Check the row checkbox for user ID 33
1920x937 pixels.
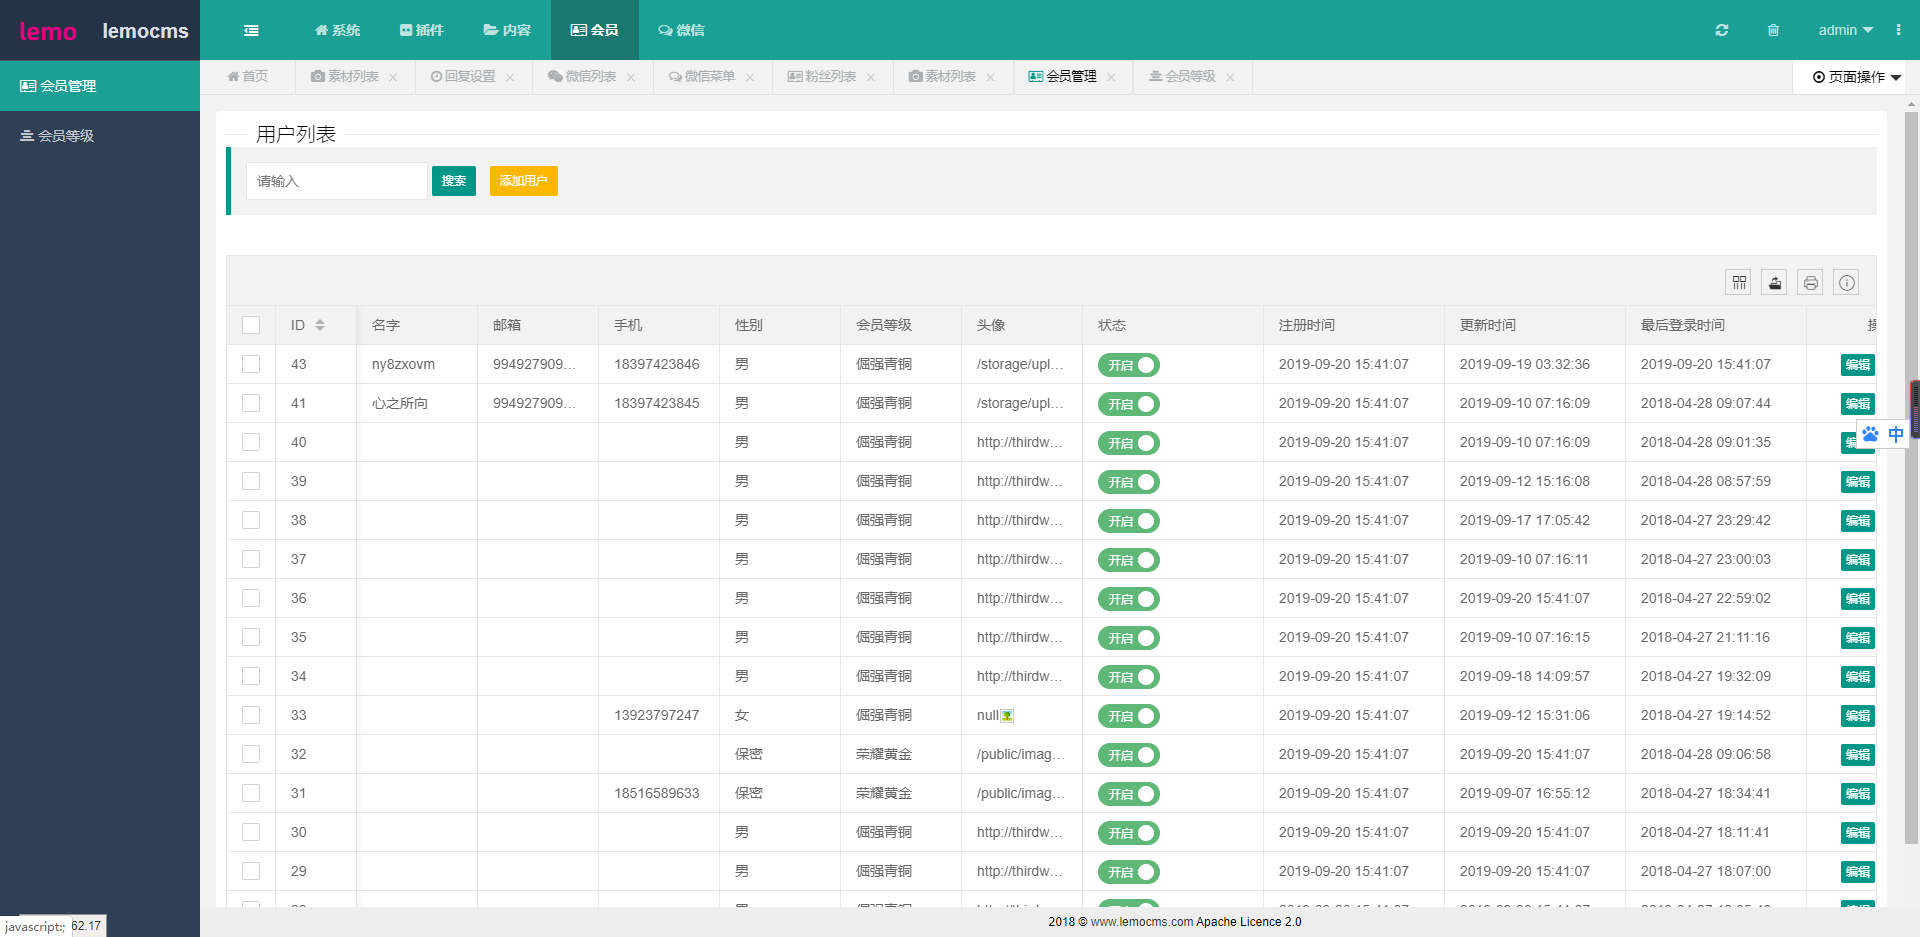coord(251,715)
